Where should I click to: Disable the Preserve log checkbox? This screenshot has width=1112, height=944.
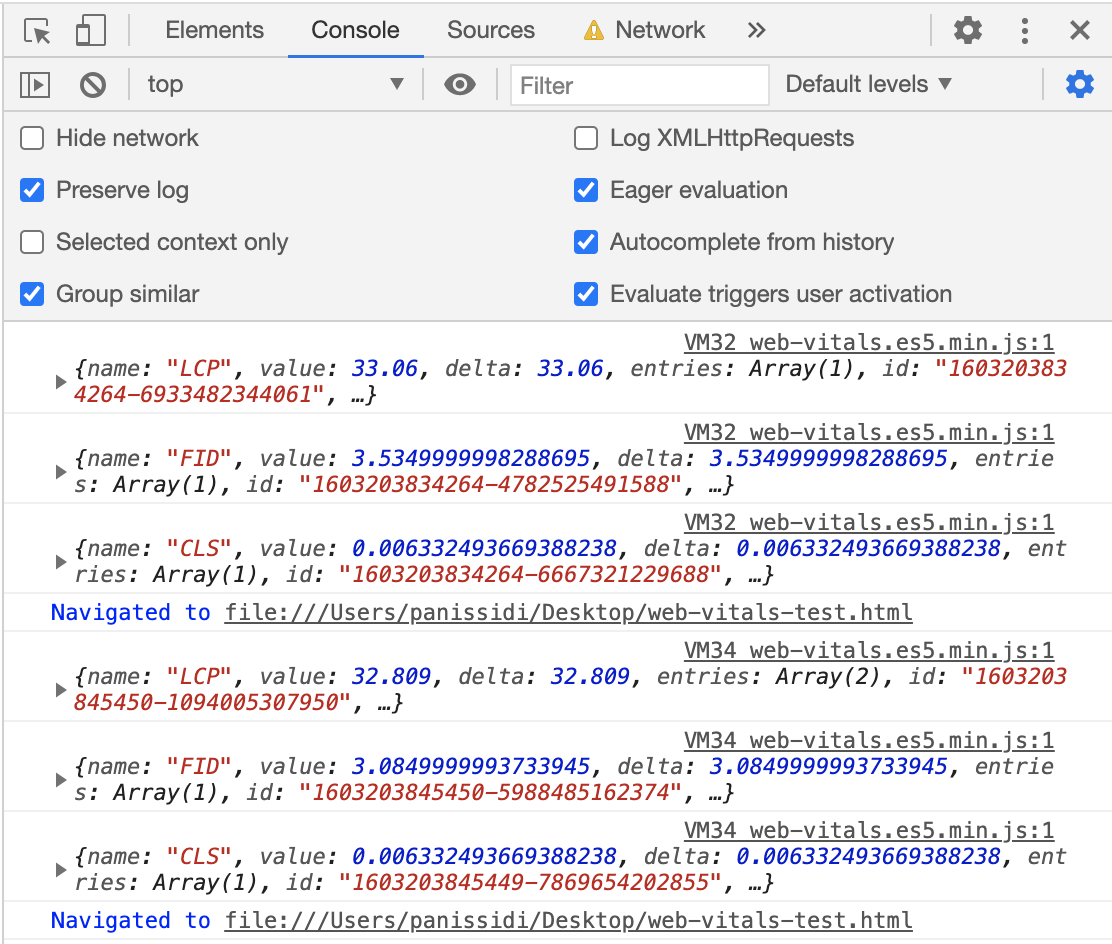click(31, 190)
